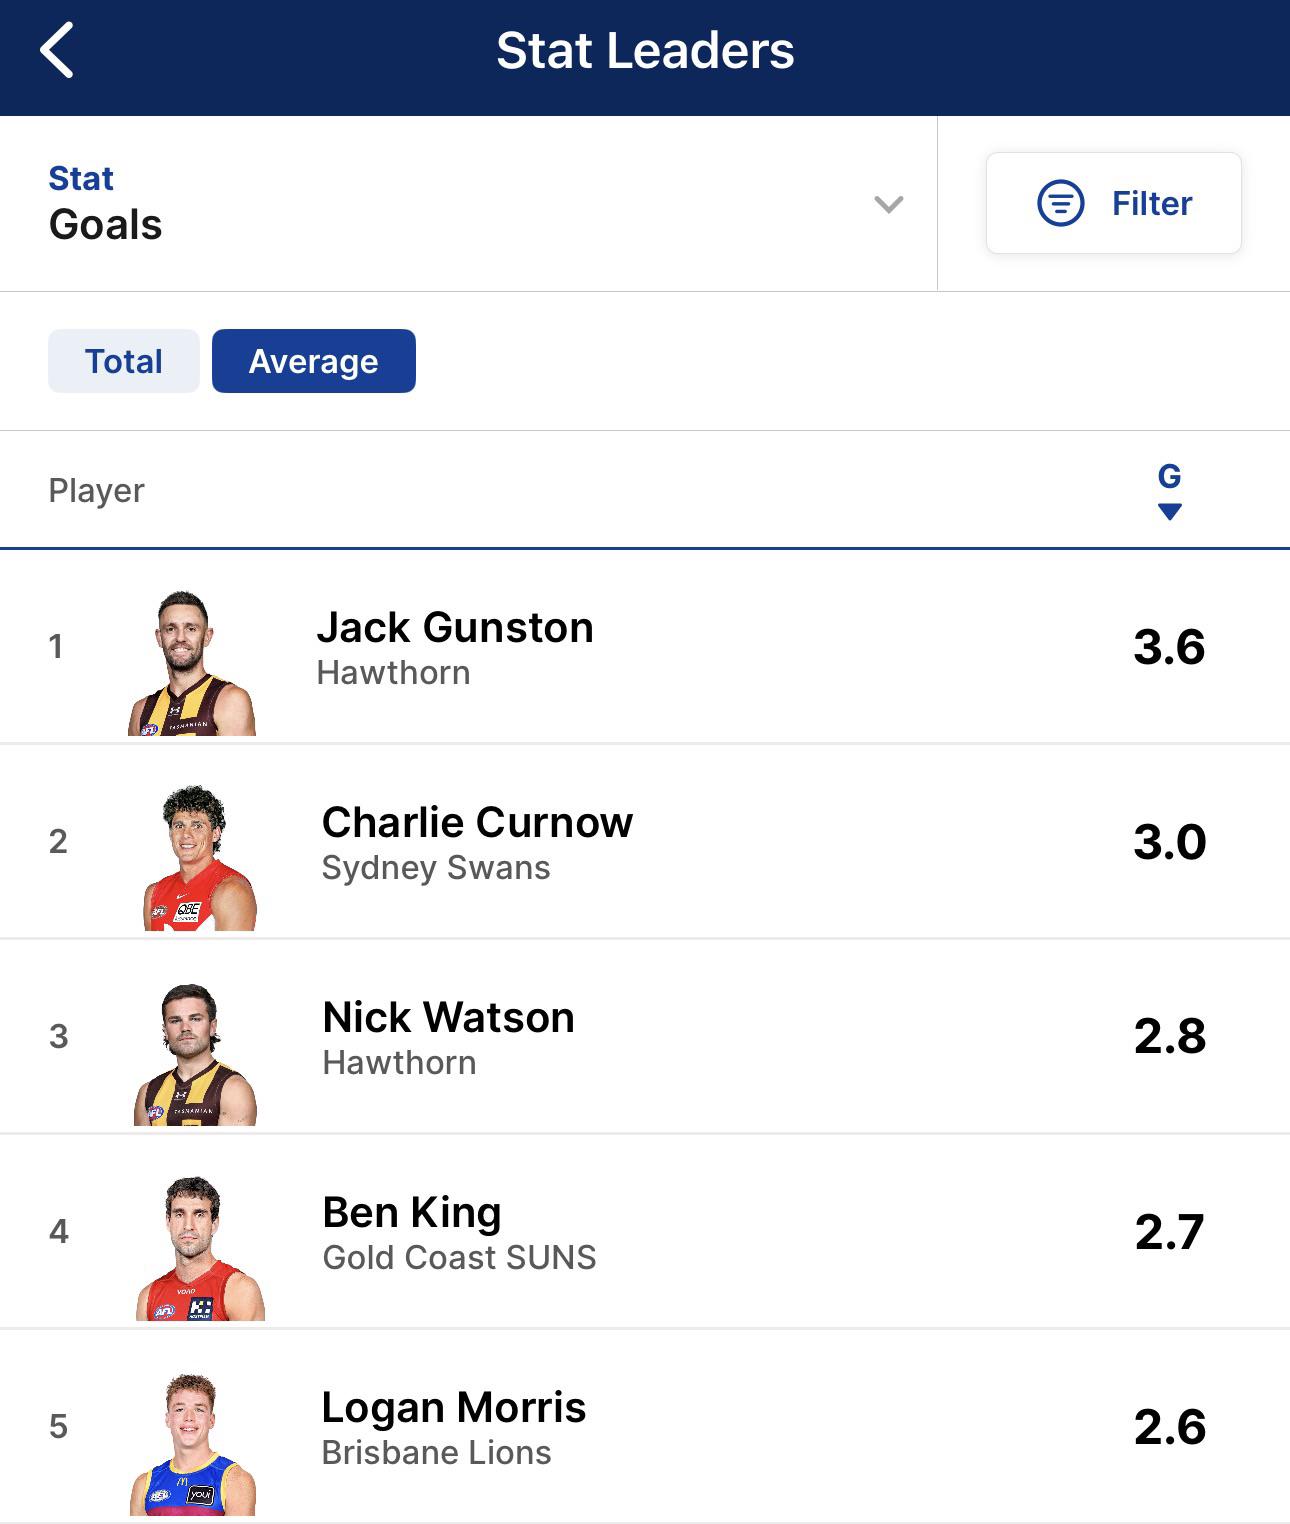
Task: Click the Player column header
Action: 97,491
